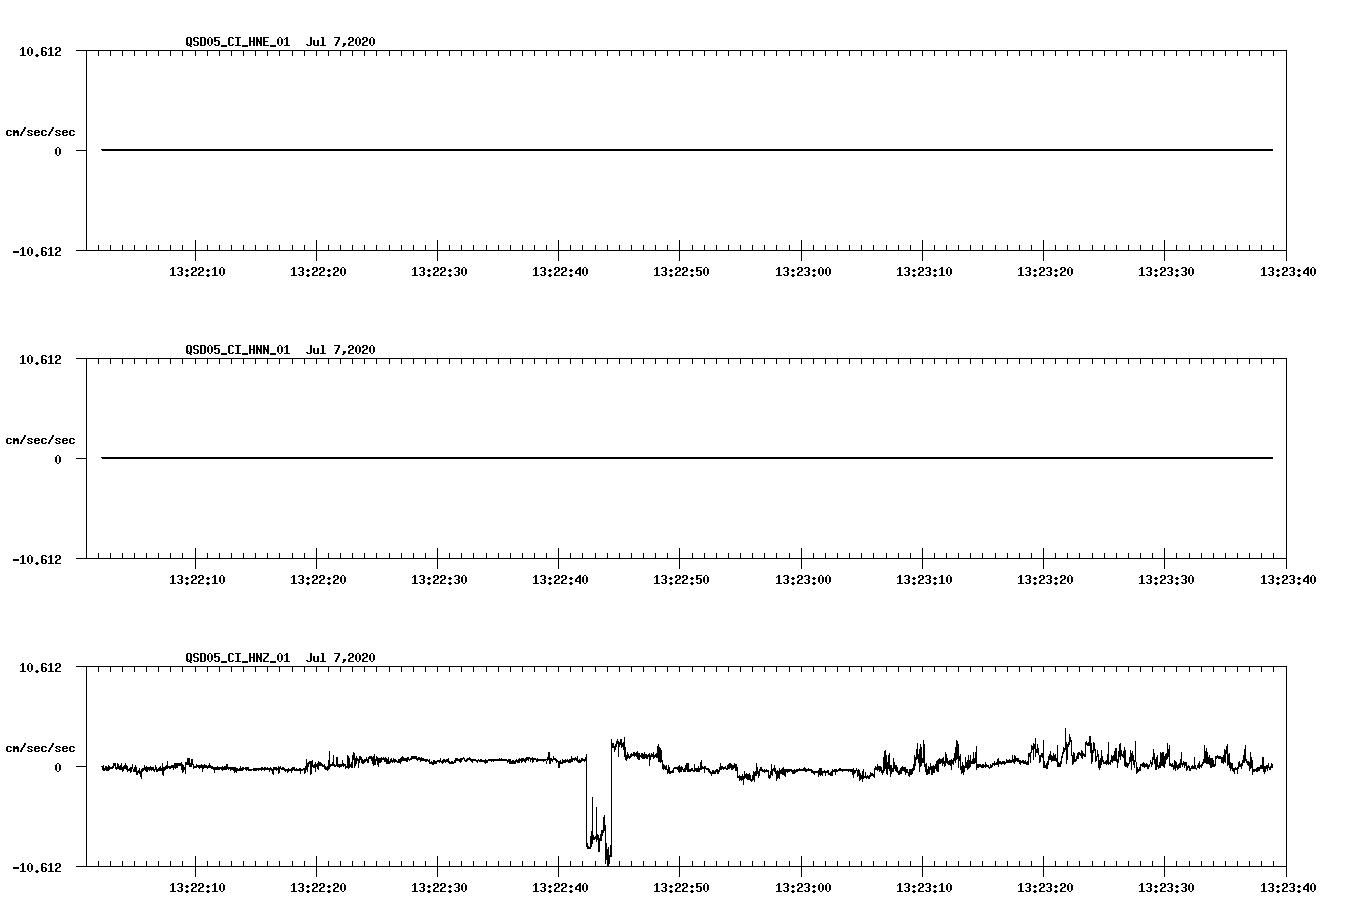The image size is (1358, 924).
Task: Click the 13:22:40 time label on HNZ plot
Action: pos(560,888)
